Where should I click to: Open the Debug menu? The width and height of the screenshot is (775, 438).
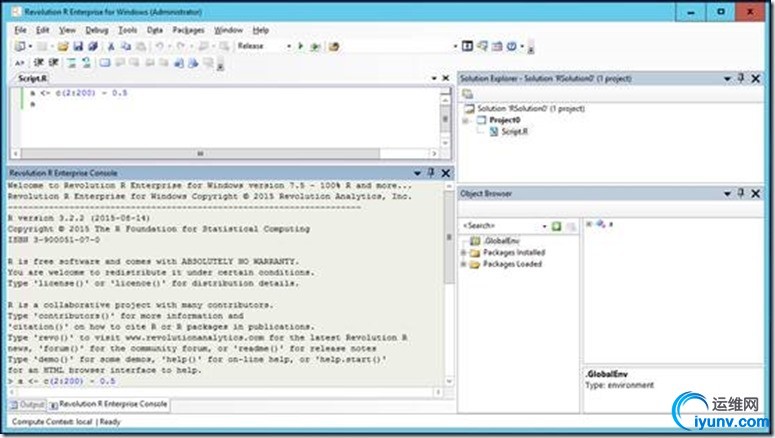[96, 30]
